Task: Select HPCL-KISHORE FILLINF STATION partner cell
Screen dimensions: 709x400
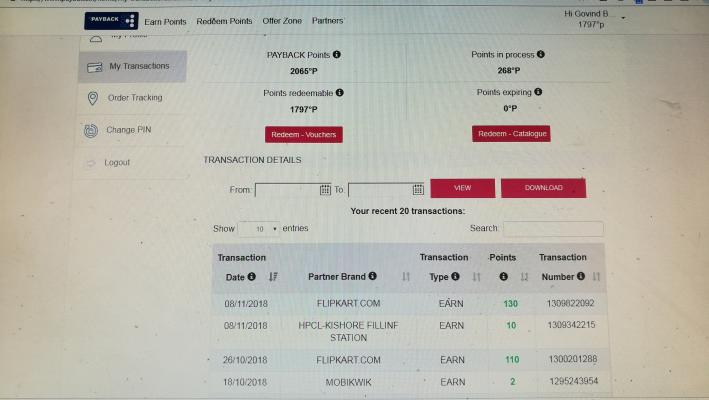Action: coord(348,331)
